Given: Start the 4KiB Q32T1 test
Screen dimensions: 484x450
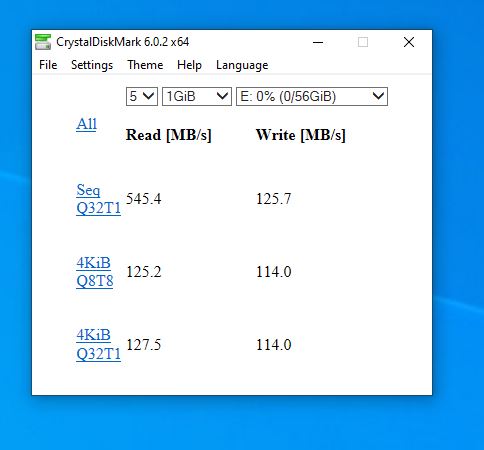Looking at the screenshot, I should coord(98,344).
